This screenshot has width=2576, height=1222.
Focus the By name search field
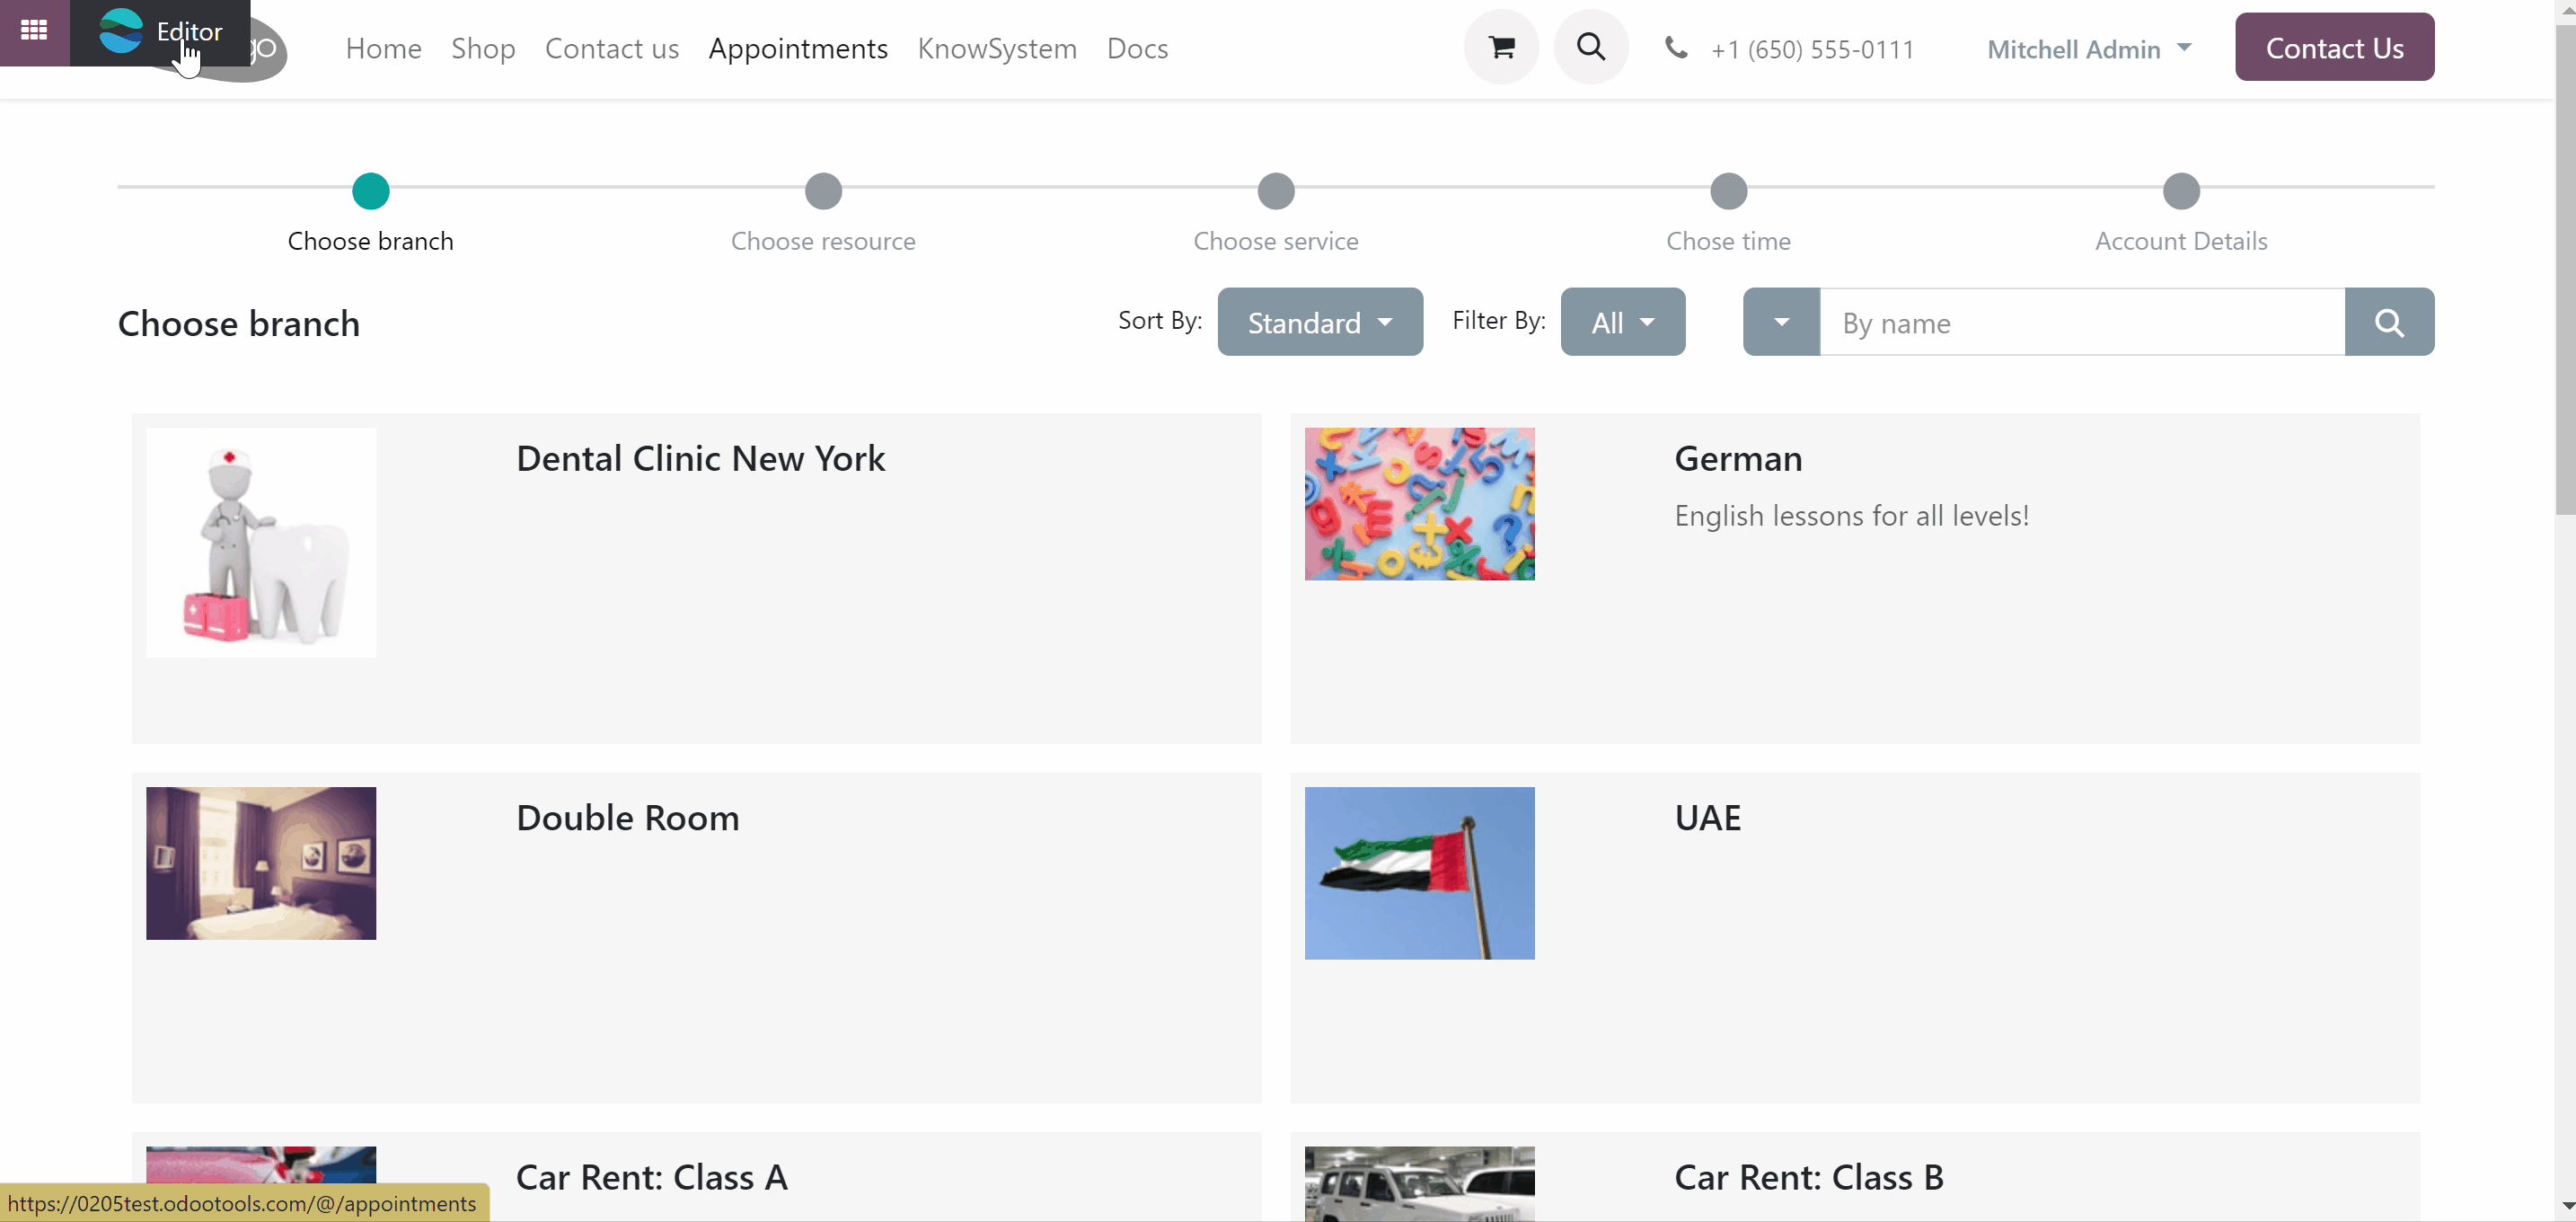point(2082,322)
